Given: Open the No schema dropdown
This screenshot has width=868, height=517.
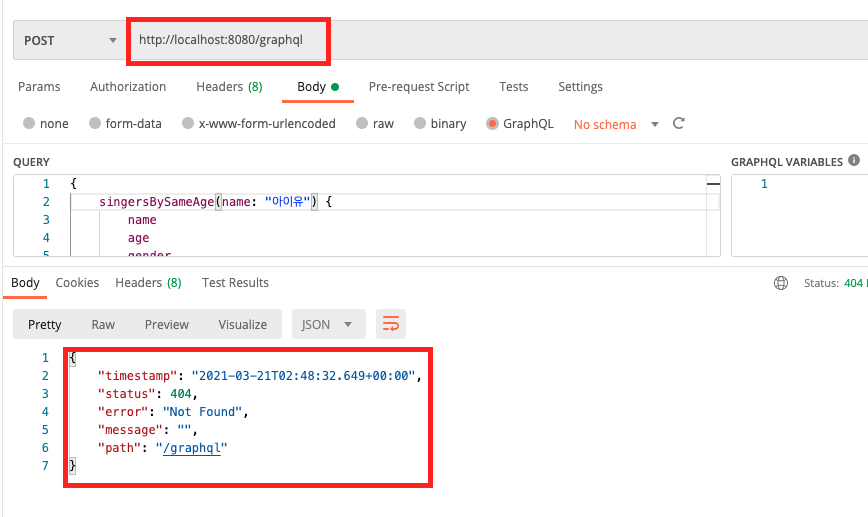Looking at the screenshot, I should point(616,125).
